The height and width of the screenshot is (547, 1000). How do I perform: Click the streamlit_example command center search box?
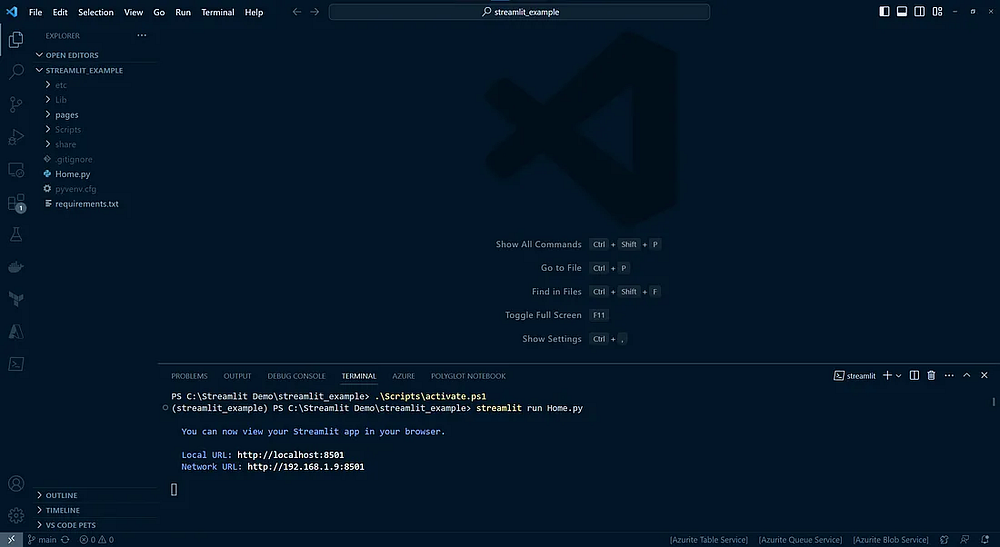pos(519,11)
